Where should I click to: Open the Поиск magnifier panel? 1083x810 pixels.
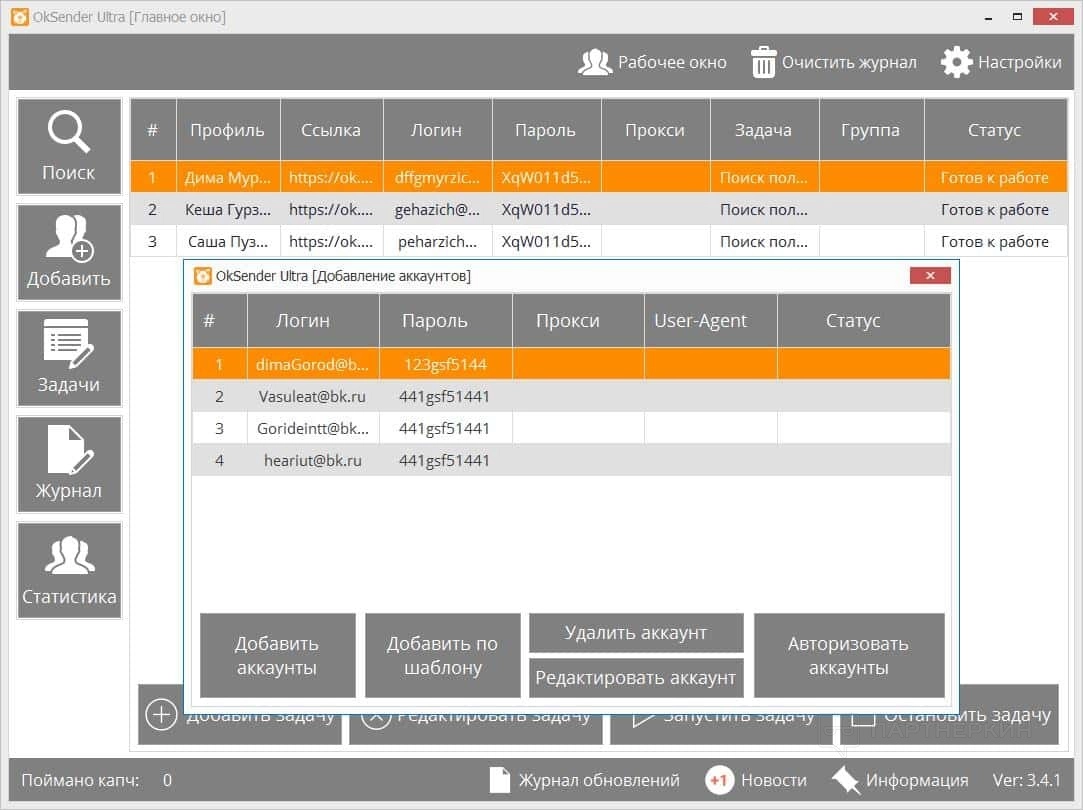pos(69,146)
